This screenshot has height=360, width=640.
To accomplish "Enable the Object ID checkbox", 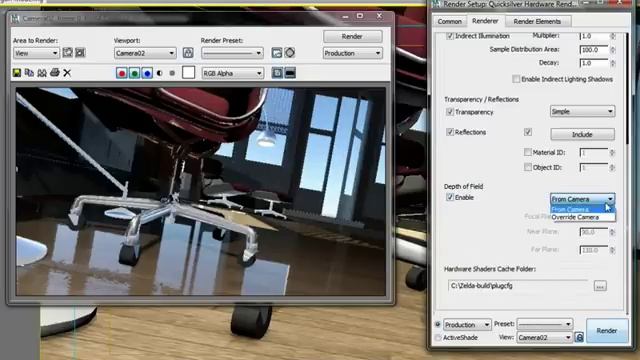I will (x=527, y=167).
